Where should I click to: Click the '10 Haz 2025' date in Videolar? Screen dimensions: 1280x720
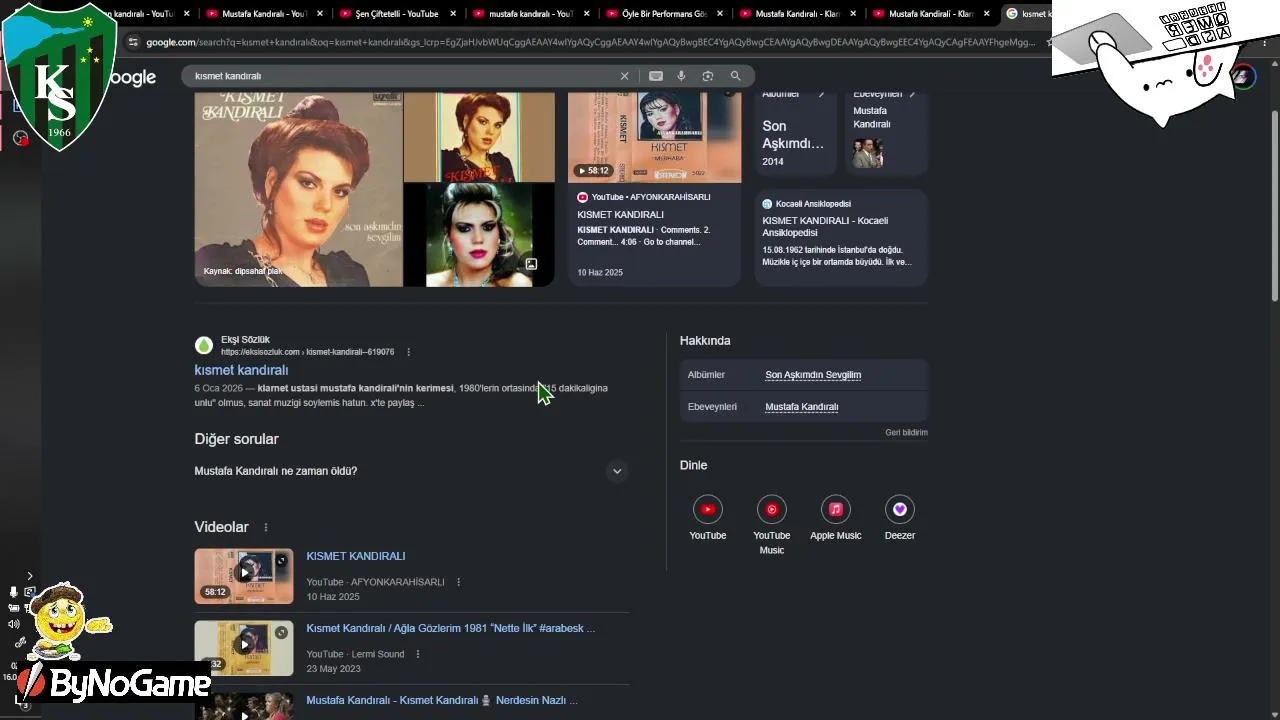point(333,597)
